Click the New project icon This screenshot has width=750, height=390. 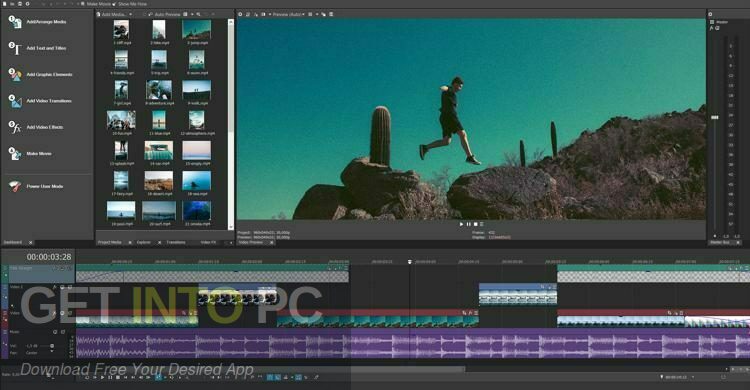point(4,4)
